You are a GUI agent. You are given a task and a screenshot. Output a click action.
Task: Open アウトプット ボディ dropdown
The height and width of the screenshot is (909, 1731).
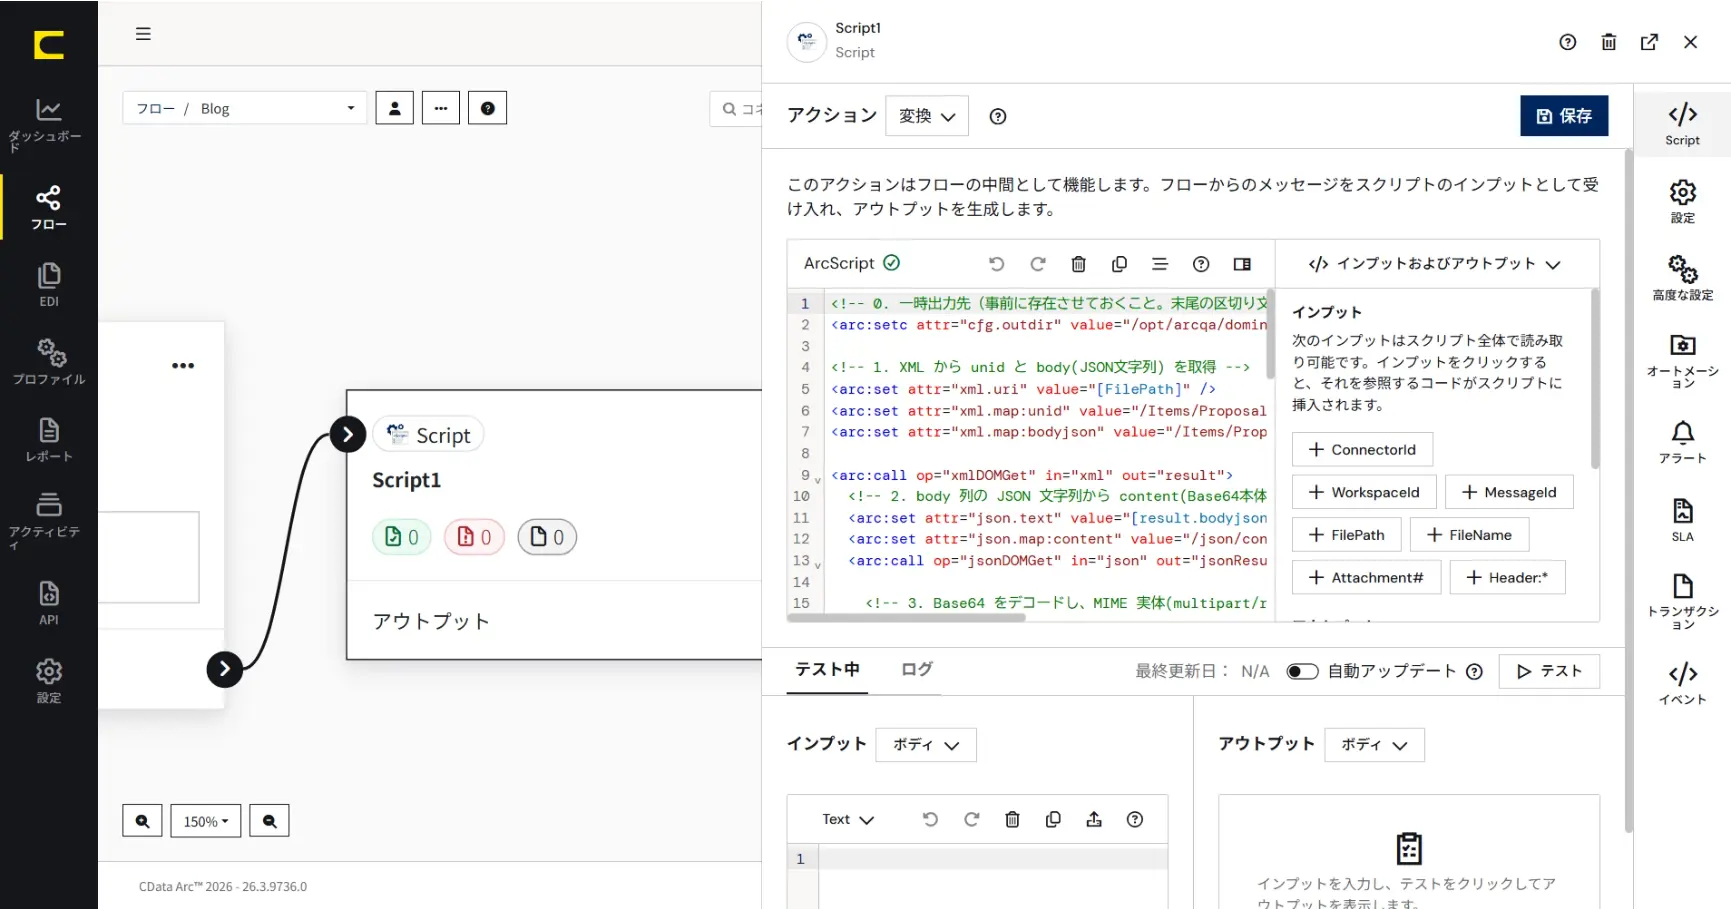coord(1374,745)
